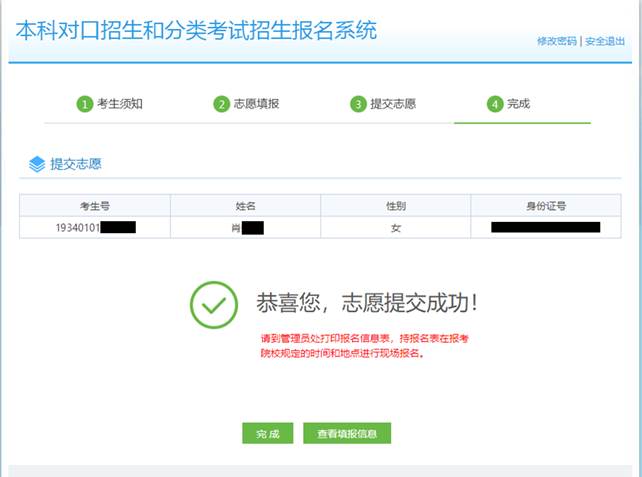This screenshot has height=477, width=642.
Task: Switch to the 志愿填报 step tab
Action: click(256, 104)
